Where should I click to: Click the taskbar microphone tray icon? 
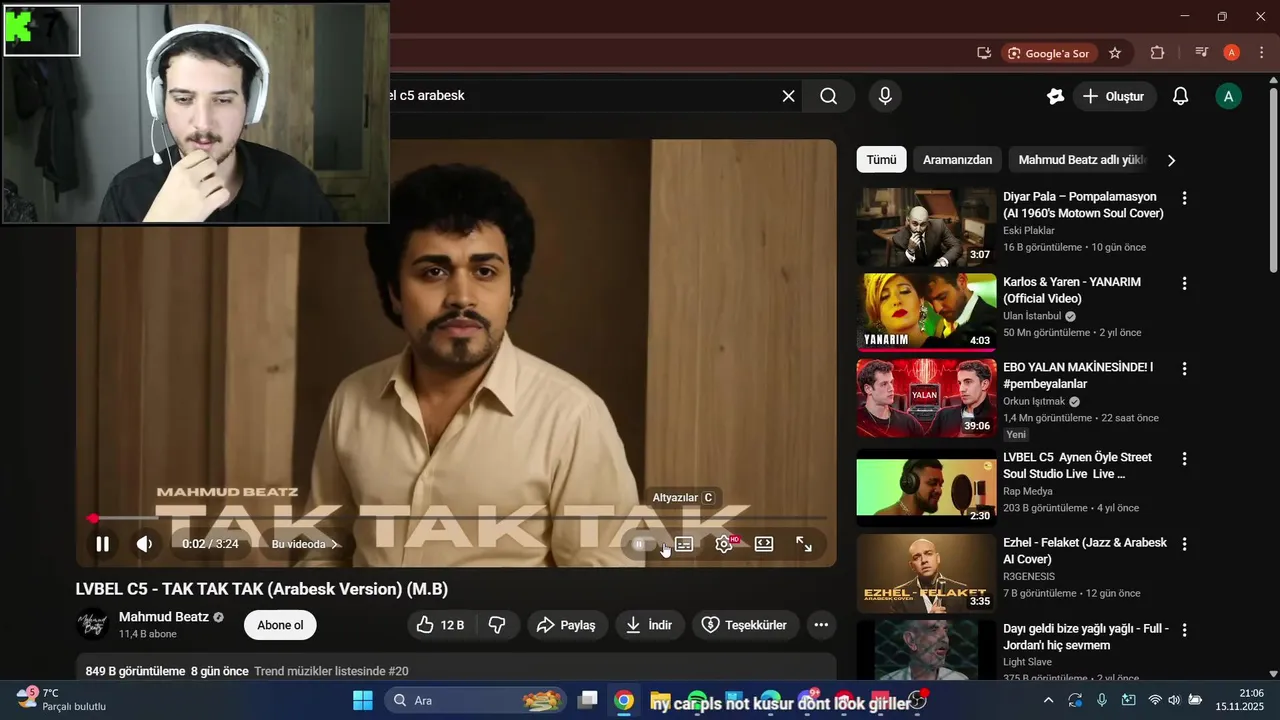[1102, 700]
